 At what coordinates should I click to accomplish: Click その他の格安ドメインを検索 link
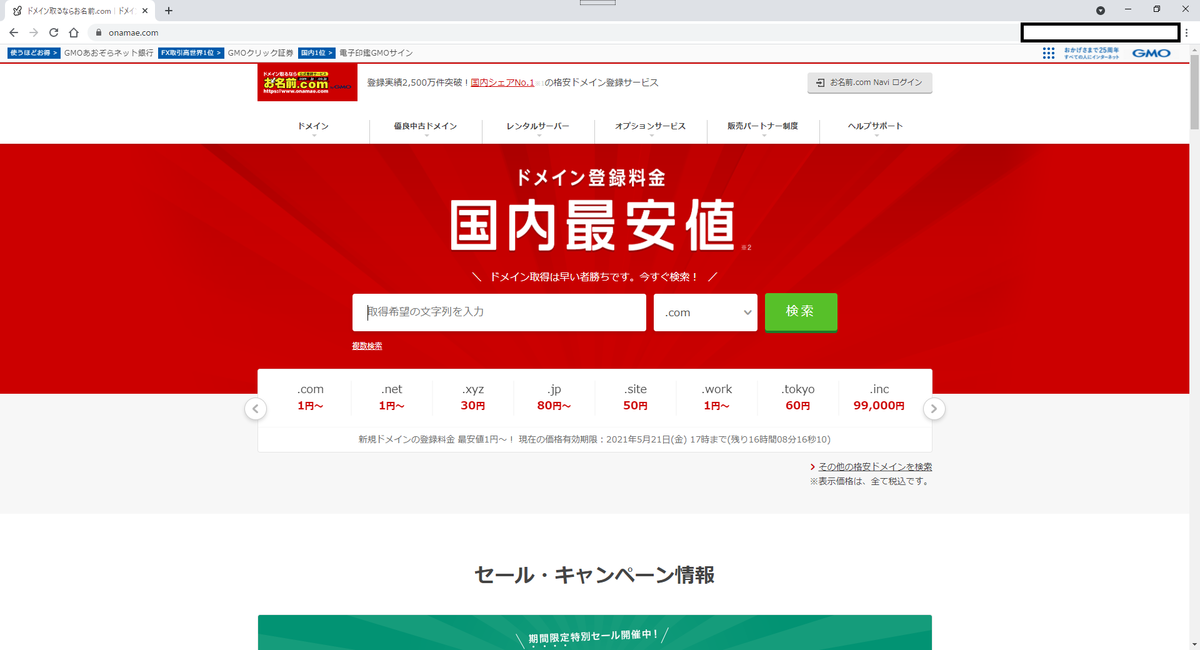(x=875, y=467)
